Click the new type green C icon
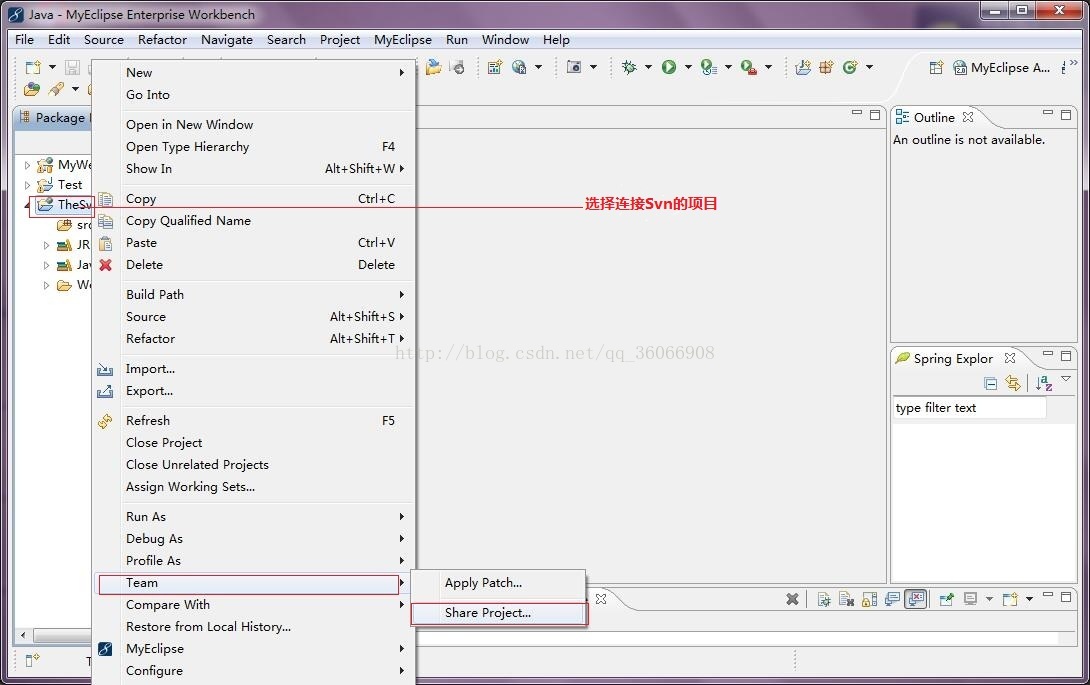 tap(849, 67)
